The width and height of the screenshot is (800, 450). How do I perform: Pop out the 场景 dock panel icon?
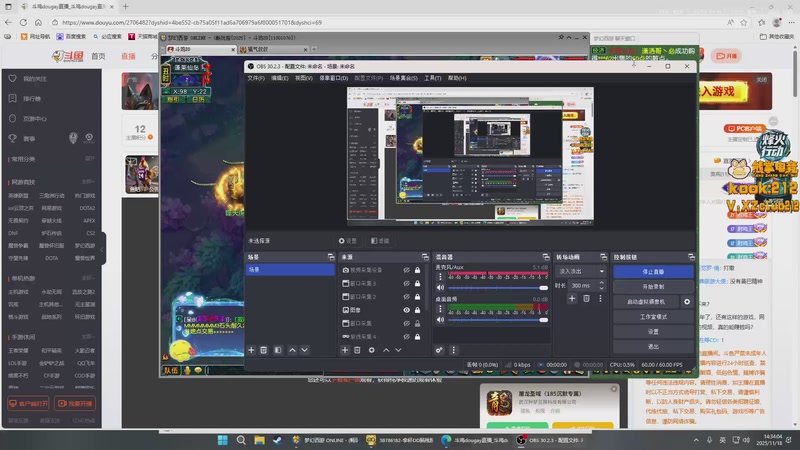pyautogui.click(x=331, y=257)
